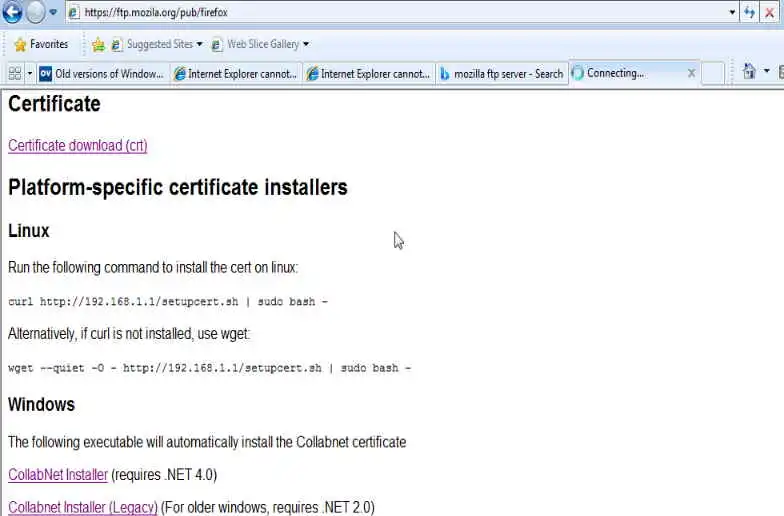Open a new tab with the blank tab button
Screen dimensions: 784x516
712,74
